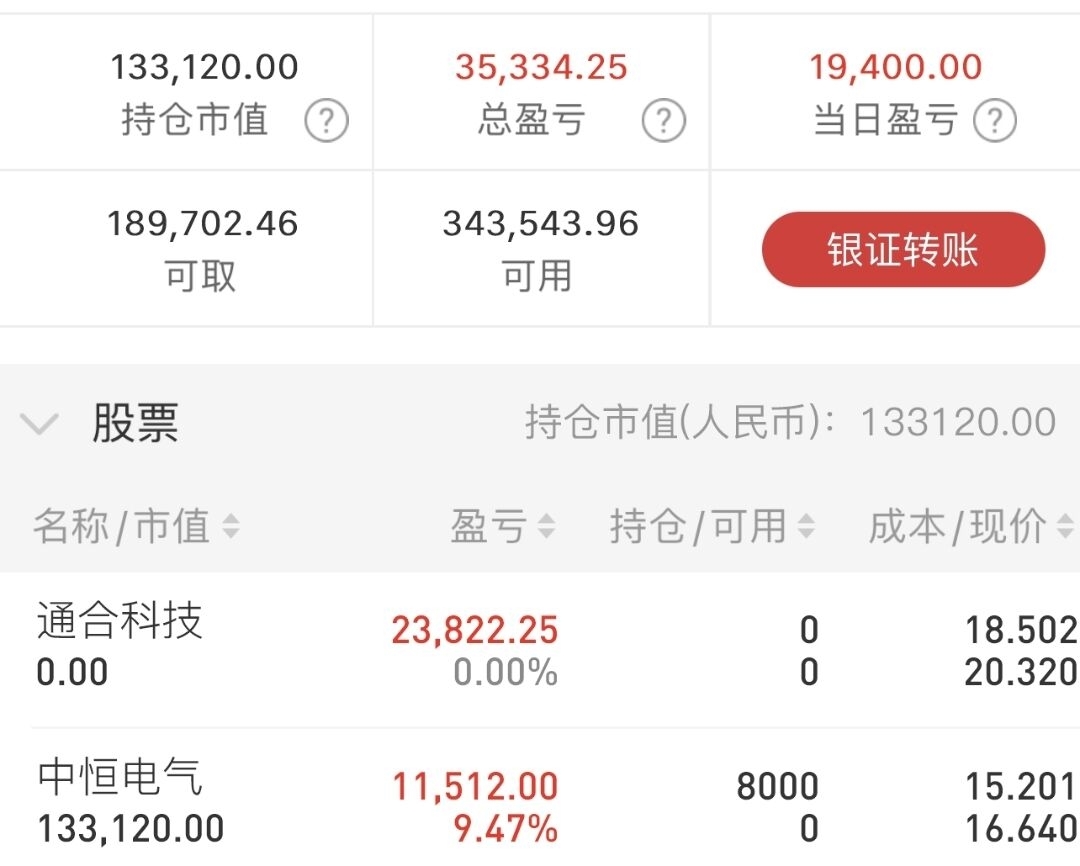Collapse the 股票 section chevron
Screen dimensions: 1080x866
tap(40, 424)
